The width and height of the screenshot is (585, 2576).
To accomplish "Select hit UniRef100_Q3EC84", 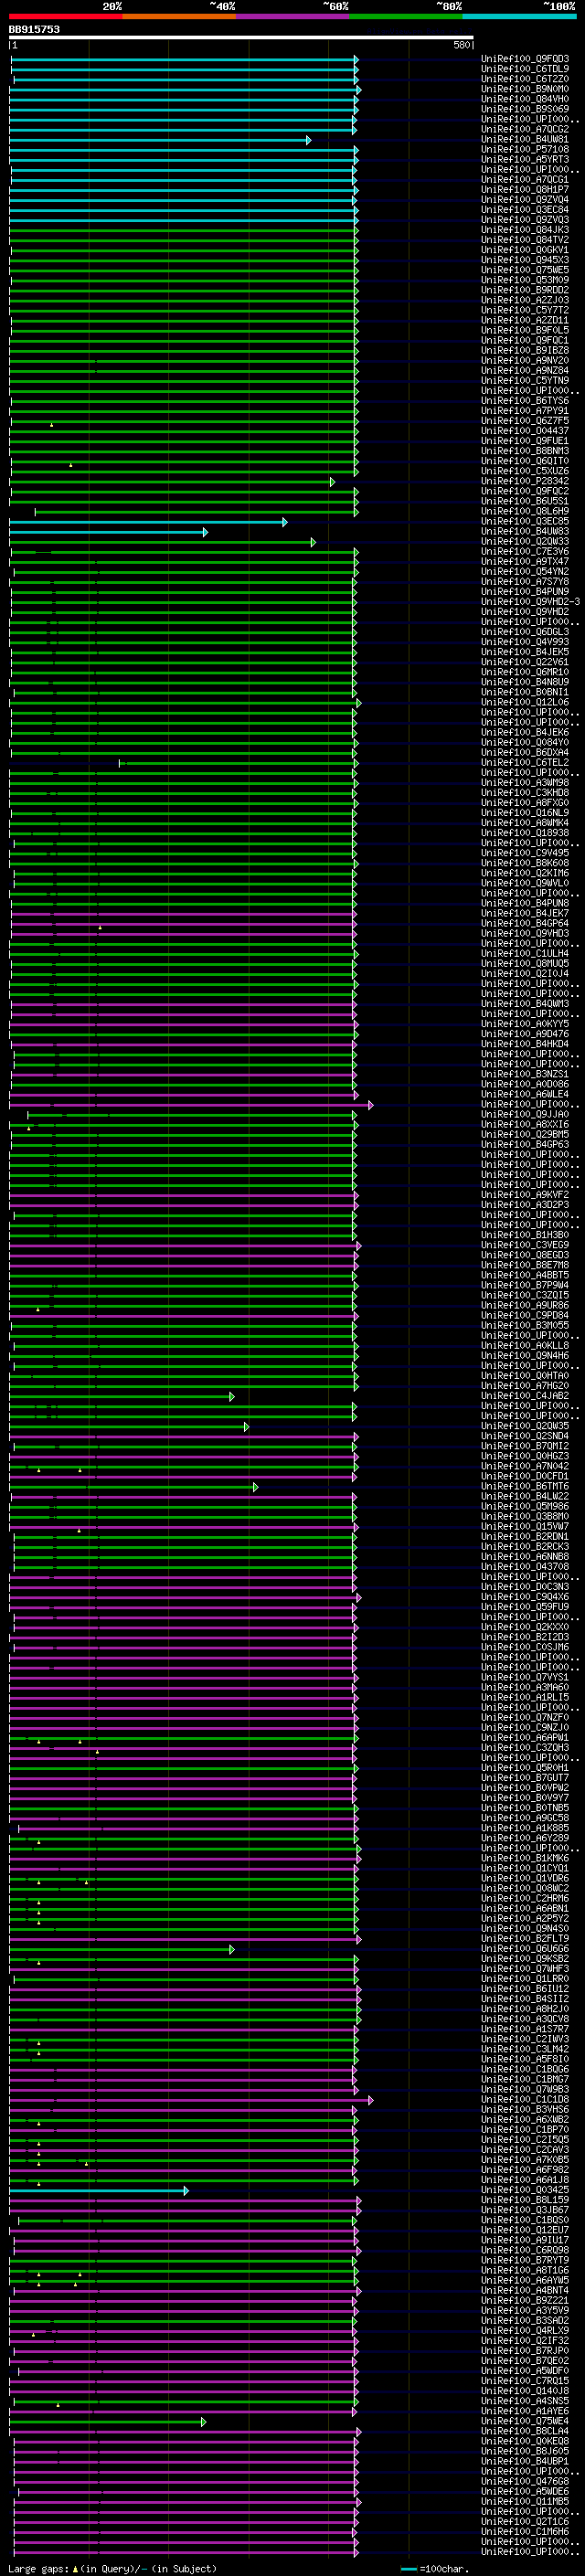I will (525, 209).
